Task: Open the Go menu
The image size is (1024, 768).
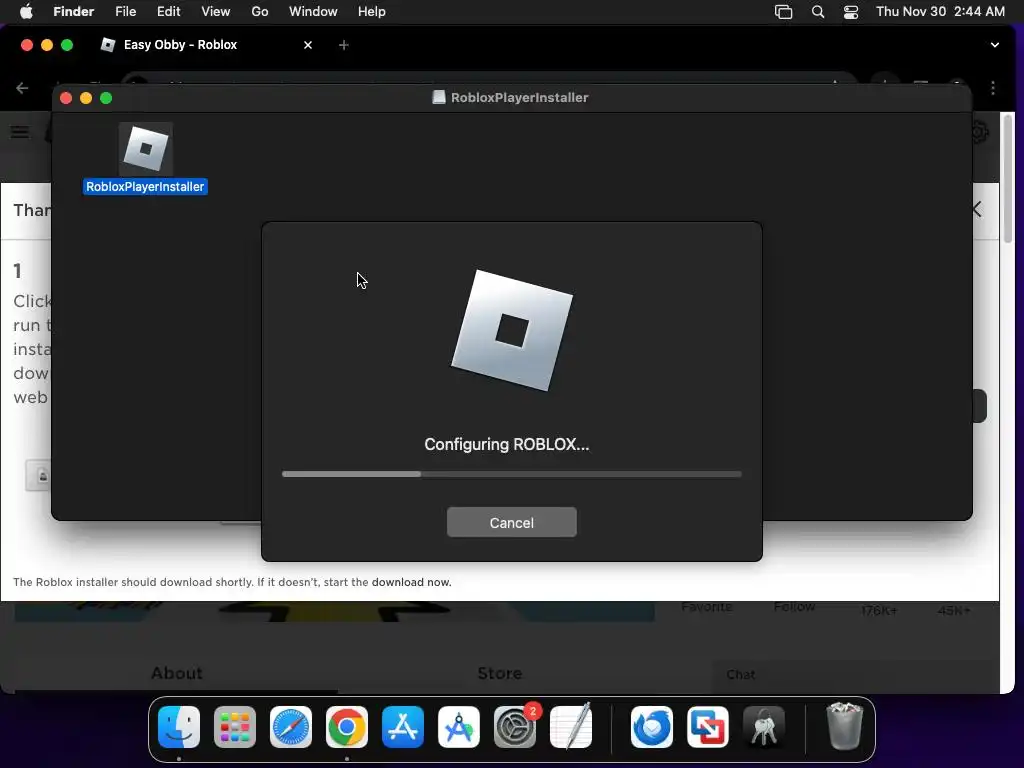Action: tap(260, 11)
